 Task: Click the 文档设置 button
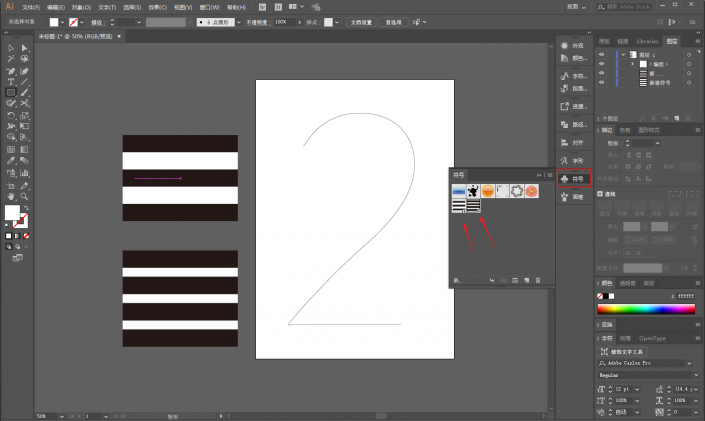(x=361, y=22)
